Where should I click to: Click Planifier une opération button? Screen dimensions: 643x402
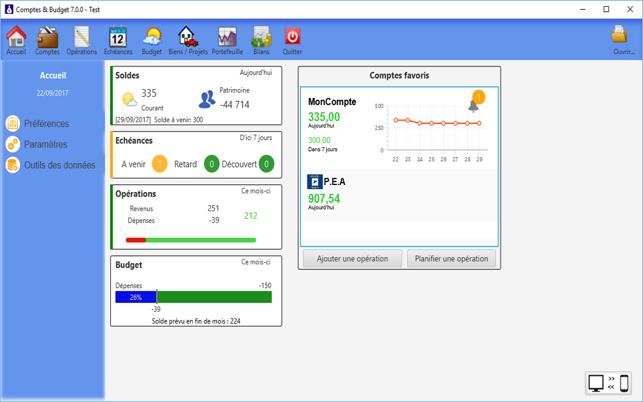point(451,259)
